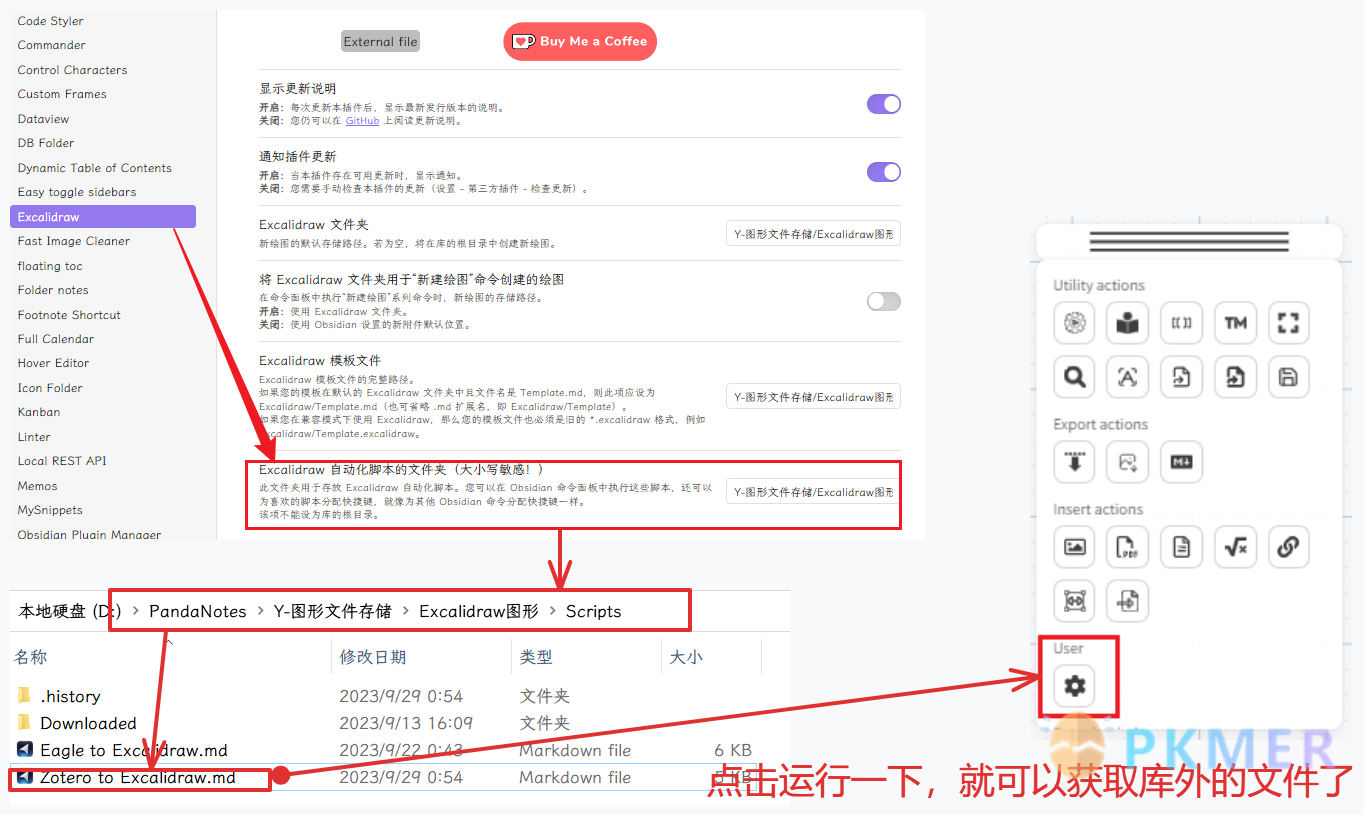
Task: Turn off the 通知插件更新 switch
Action: tap(884, 172)
